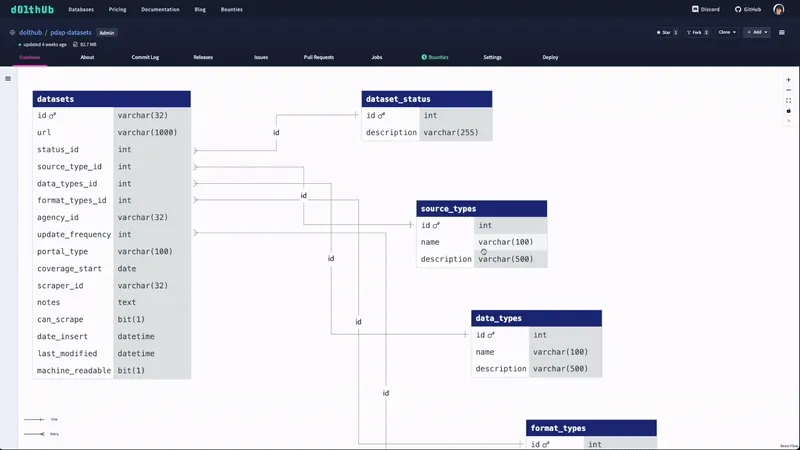Expand the Clone dropdown
Screen dimensions: 800x450
pyautogui.click(x=727, y=32)
